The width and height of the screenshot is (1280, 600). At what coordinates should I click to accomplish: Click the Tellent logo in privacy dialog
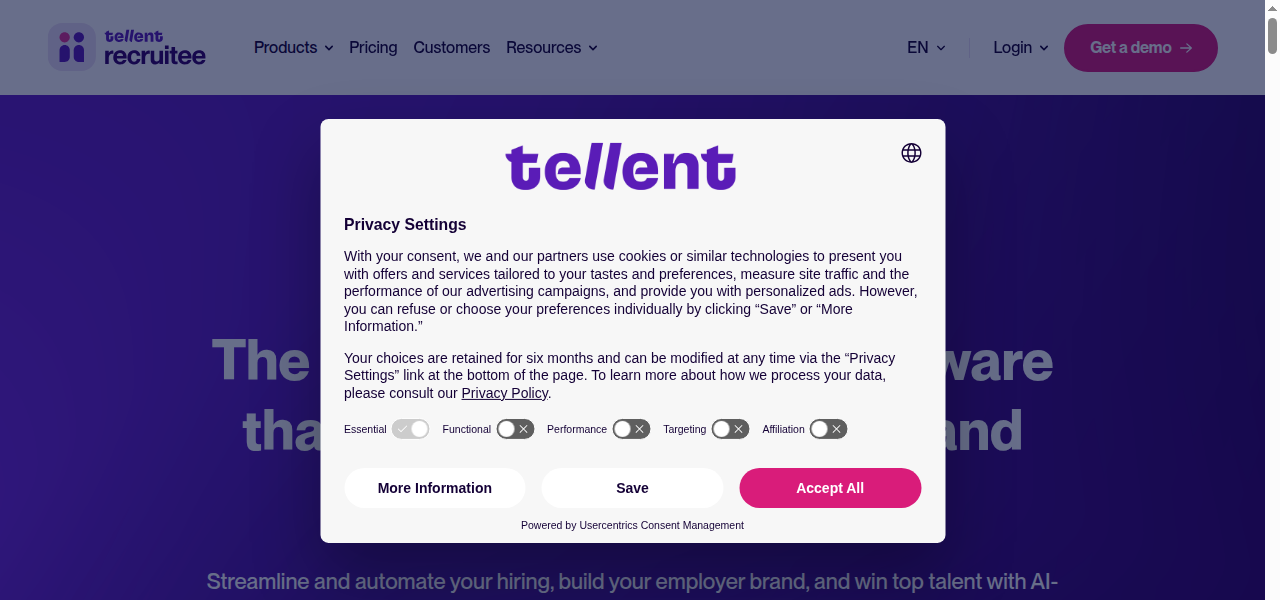pyautogui.click(x=620, y=167)
